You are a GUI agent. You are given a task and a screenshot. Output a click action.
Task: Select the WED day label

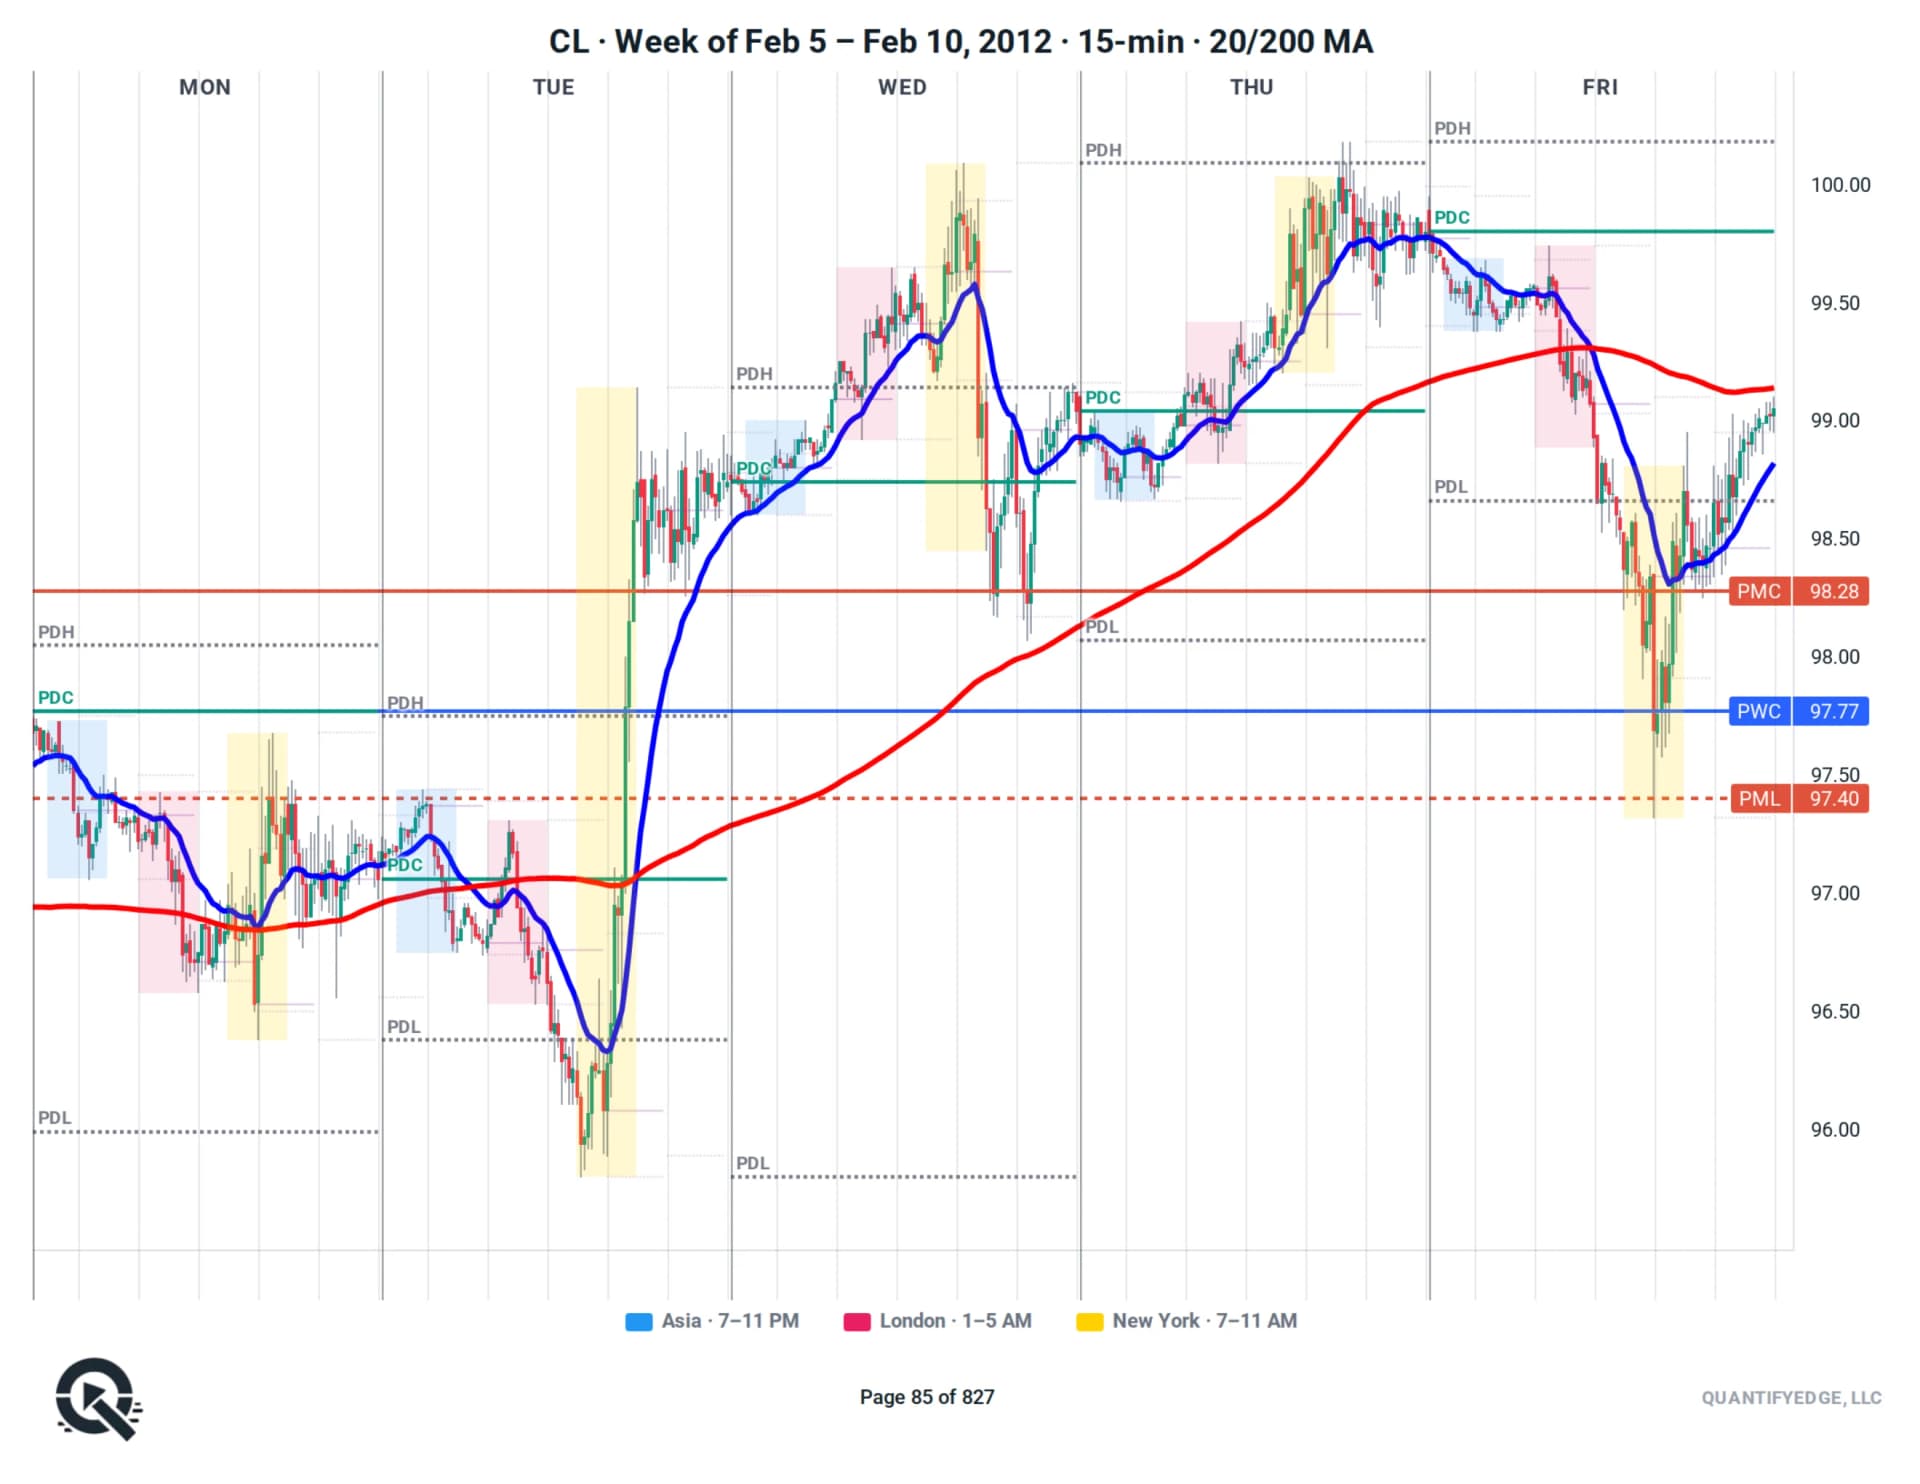click(902, 87)
